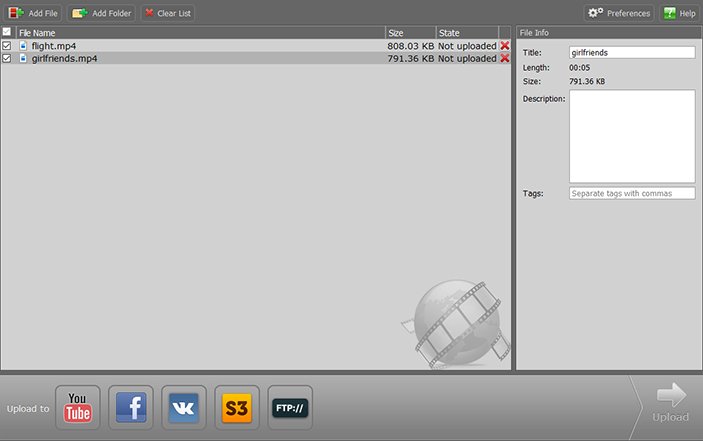Choose YouTube as upload destination
This screenshot has width=703, height=441.
pyautogui.click(x=78, y=407)
